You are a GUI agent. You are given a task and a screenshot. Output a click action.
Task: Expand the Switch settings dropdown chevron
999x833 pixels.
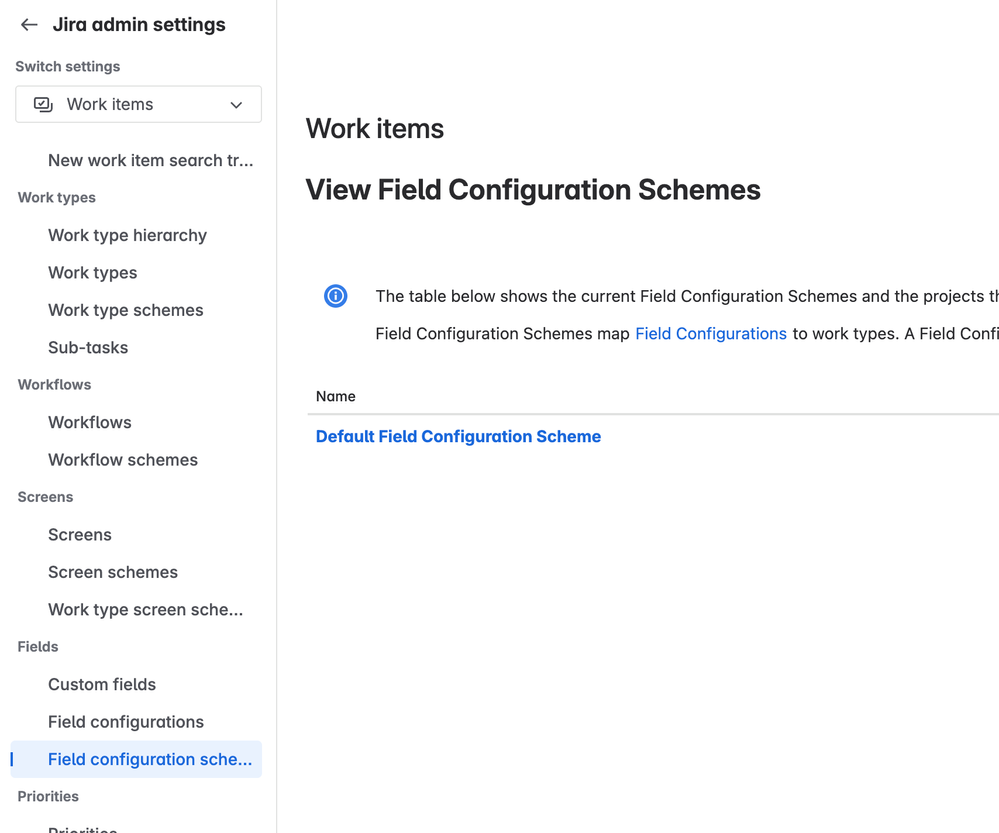[x=236, y=105]
